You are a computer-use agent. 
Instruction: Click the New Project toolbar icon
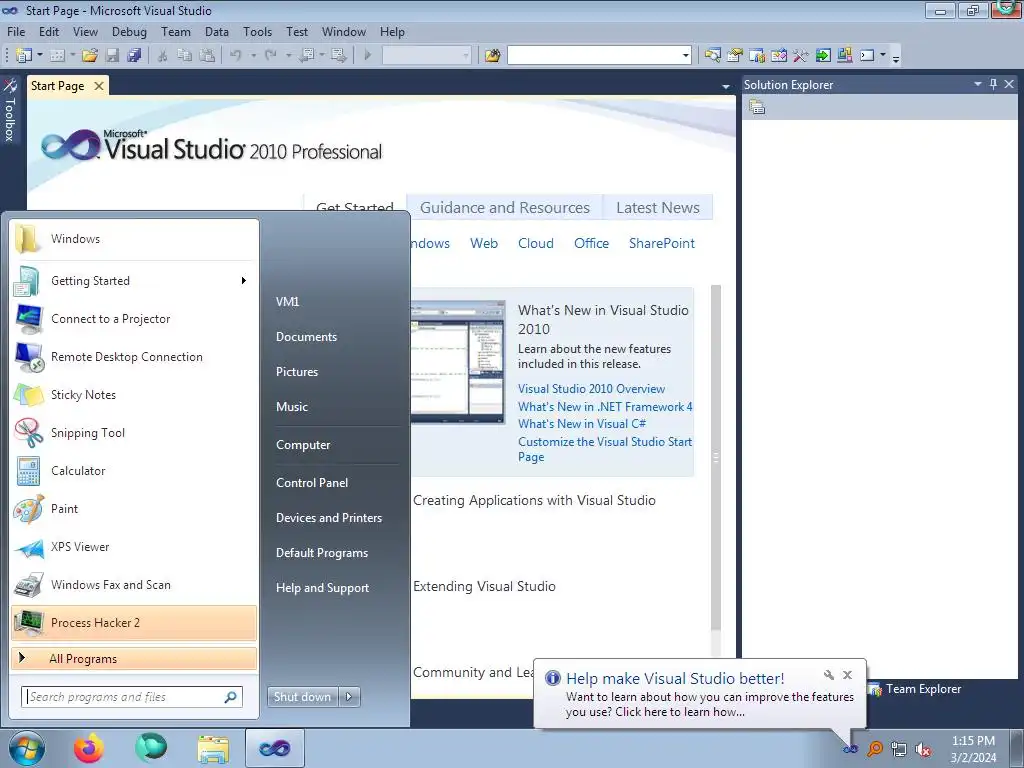(x=24, y=56)
